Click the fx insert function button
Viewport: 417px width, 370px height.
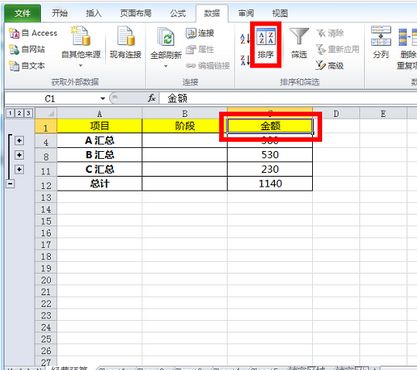[x=152, y=98]
